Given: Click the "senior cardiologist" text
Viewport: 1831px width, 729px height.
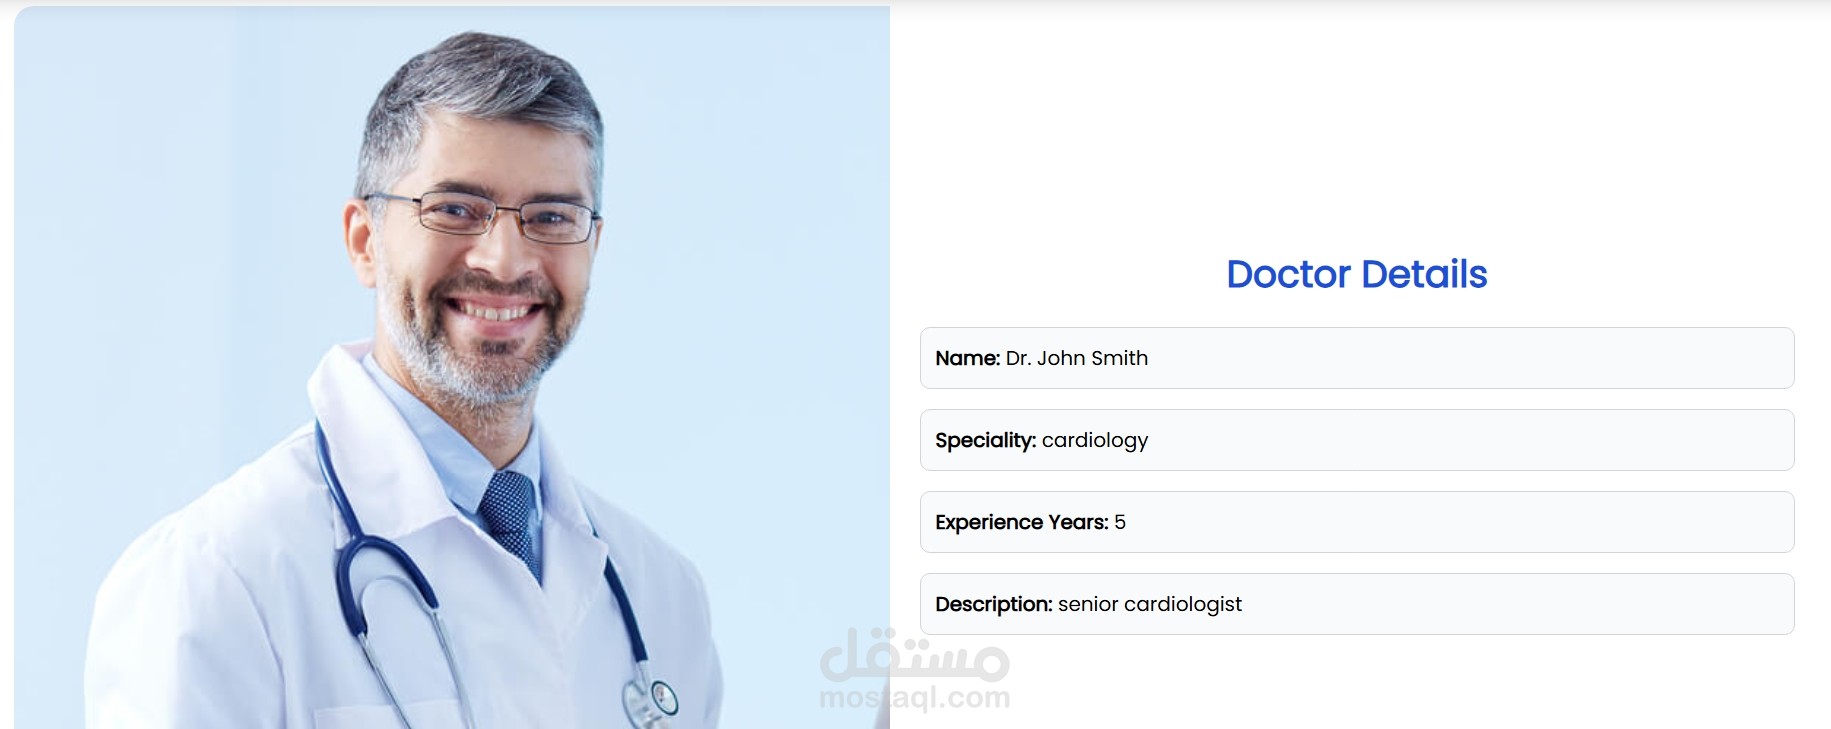Looking at the screenshot, I should pos(1150,604).
